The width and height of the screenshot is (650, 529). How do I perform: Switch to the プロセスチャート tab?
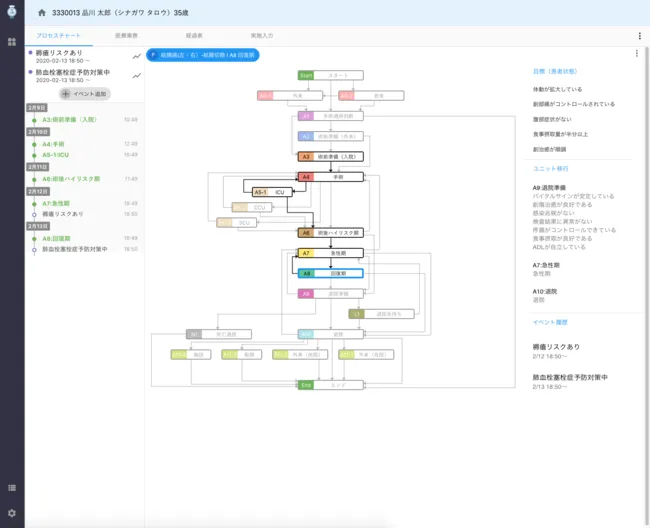point(58,36)
